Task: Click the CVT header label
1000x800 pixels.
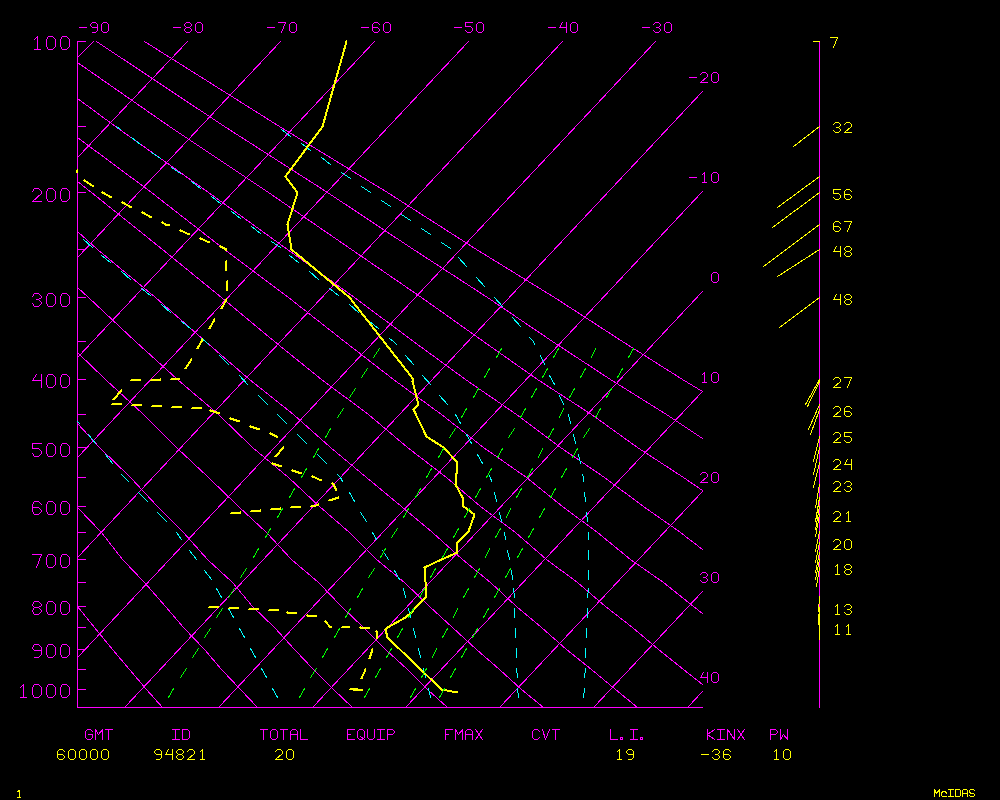Action: (545, 735)
